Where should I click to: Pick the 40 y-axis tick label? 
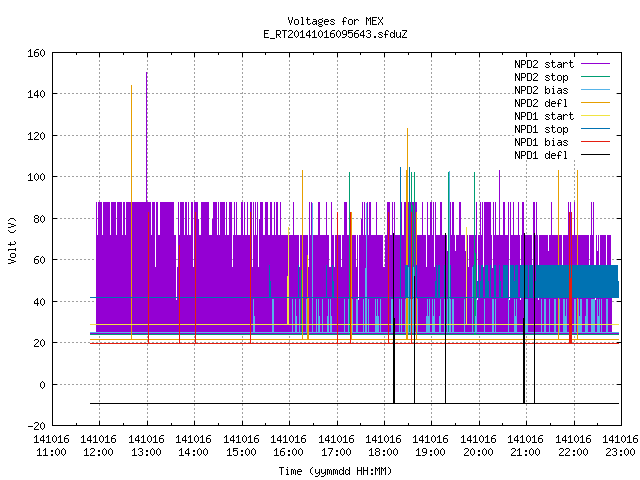tap(39, 302)
